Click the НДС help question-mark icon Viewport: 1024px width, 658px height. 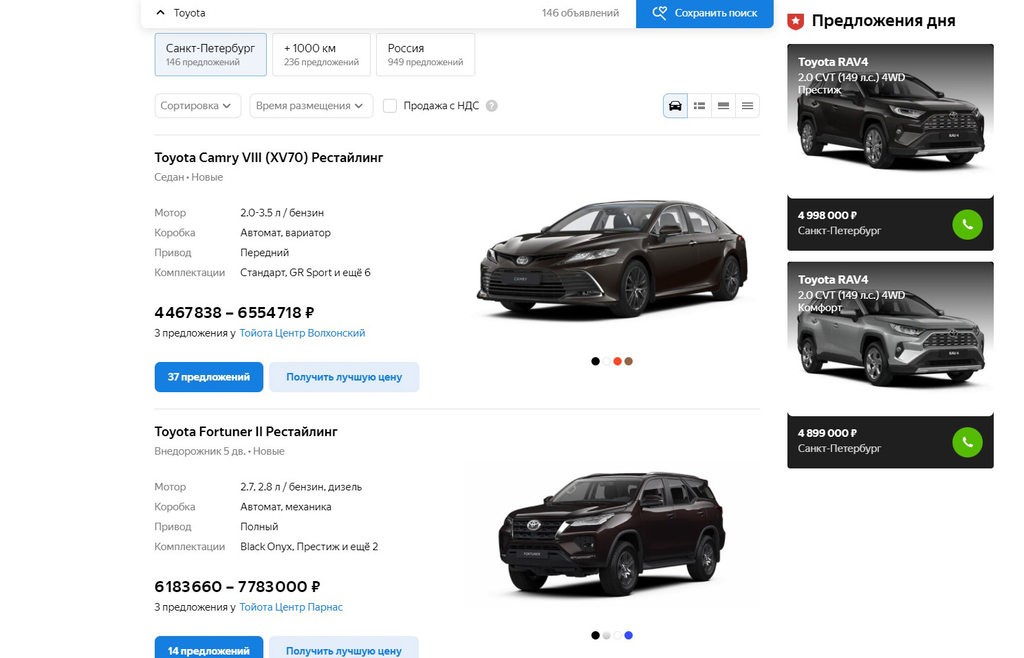tap(492, 106)
